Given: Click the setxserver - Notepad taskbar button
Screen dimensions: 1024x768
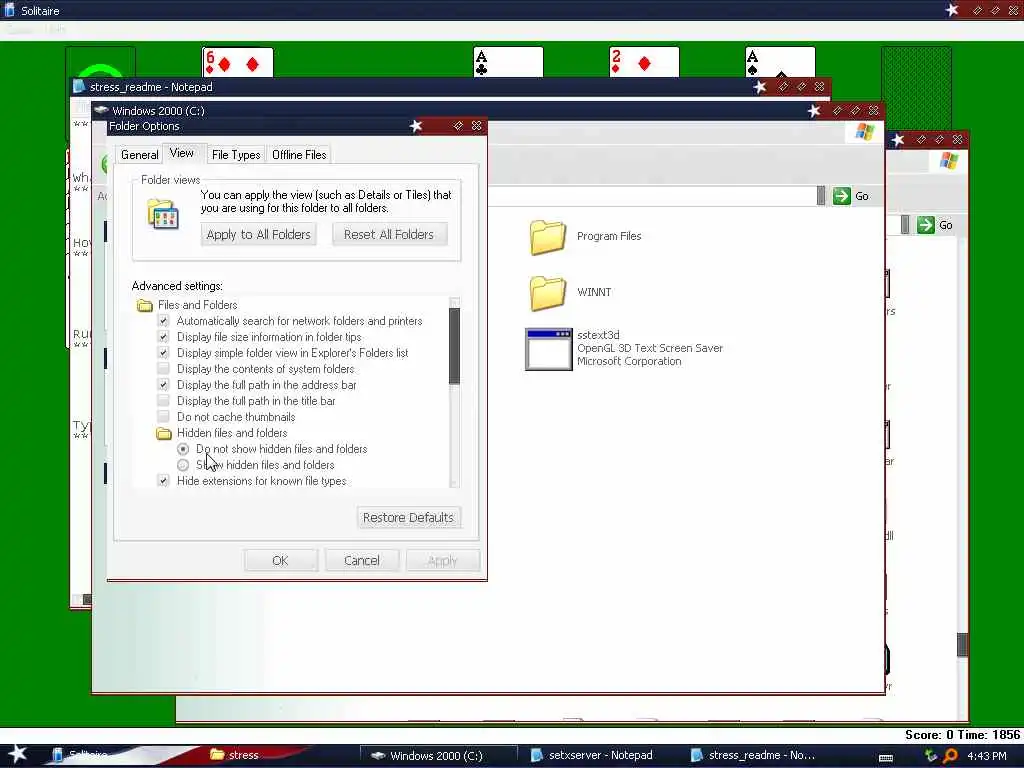Looking at the screenshot, I should [x=600, y=756].
